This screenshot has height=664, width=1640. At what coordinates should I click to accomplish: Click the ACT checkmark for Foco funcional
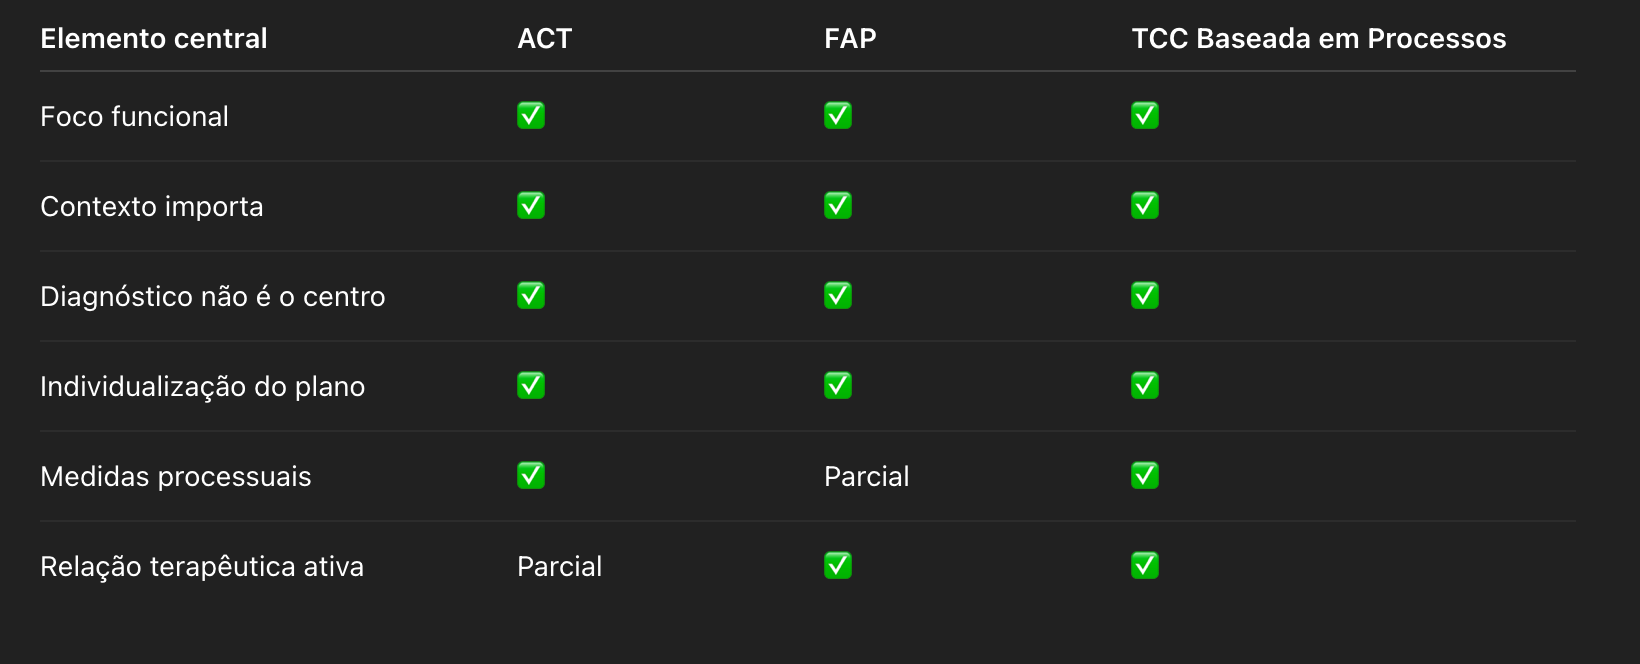pos(531,116)
